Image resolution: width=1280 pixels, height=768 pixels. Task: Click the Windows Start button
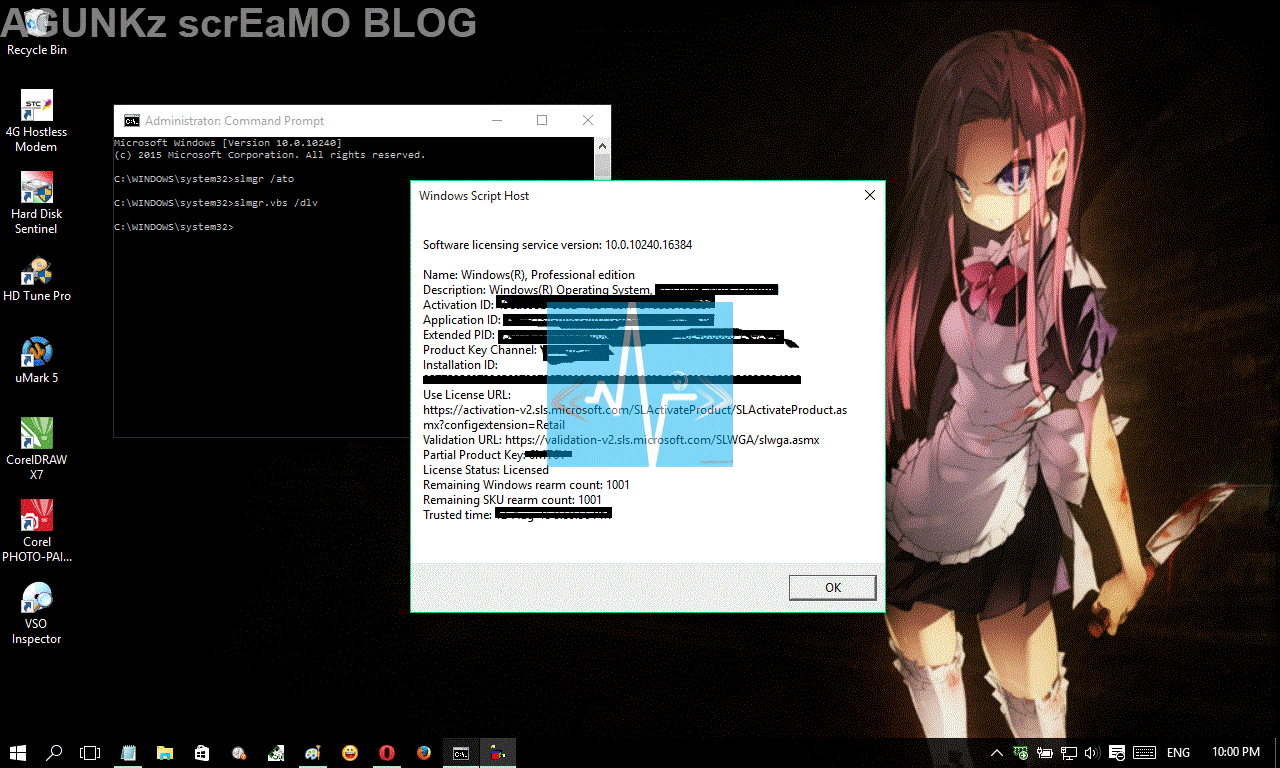coord(18,753)
